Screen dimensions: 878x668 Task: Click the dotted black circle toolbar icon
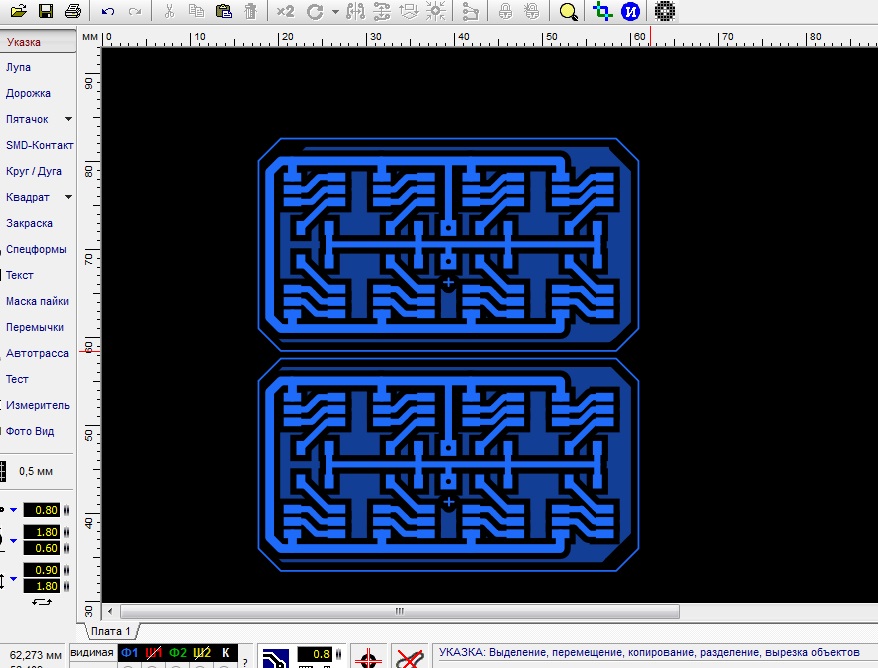tap(665, 12)
